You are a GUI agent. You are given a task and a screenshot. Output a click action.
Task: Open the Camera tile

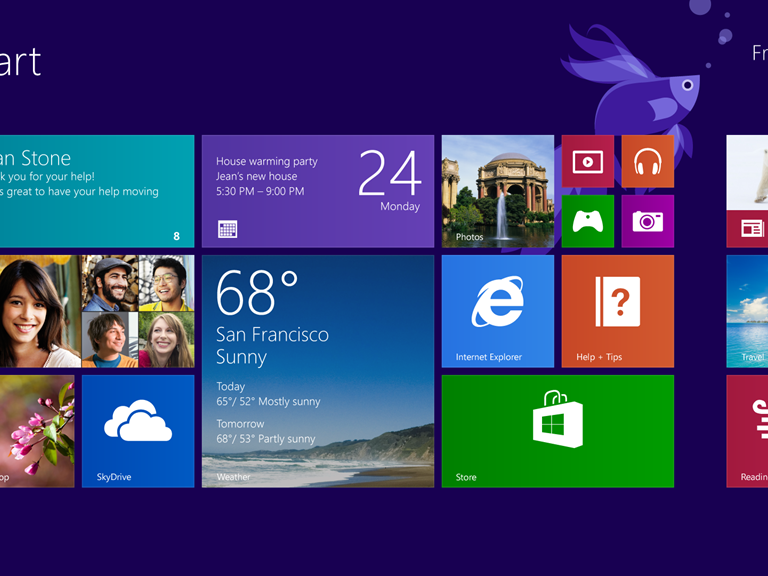[648, 221]
